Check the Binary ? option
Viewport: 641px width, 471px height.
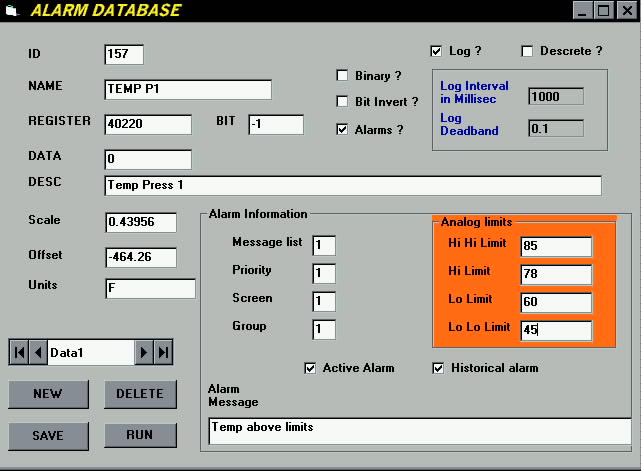click(x=342, y=76)
